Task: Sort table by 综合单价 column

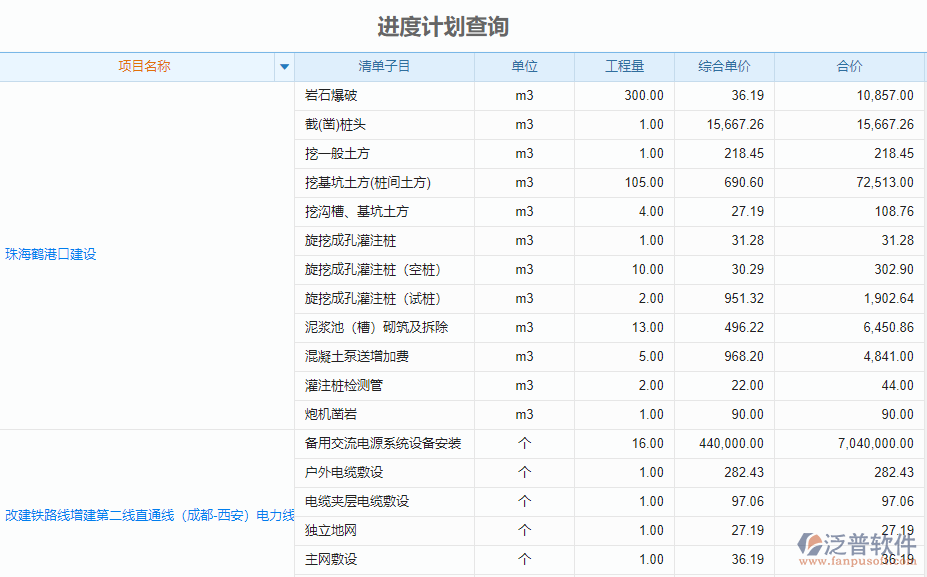Action: click(722, 67)
